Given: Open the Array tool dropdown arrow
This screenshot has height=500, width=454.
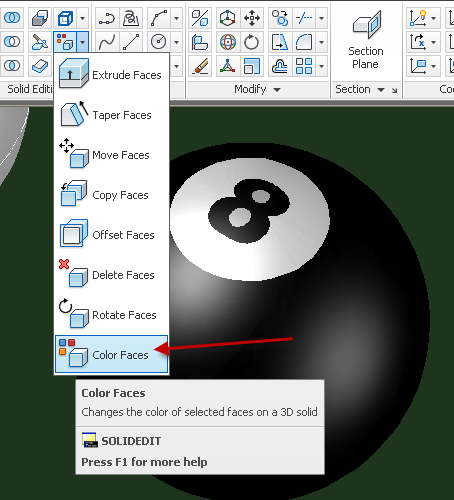Looking at the screenshot, I should point(321,65).
